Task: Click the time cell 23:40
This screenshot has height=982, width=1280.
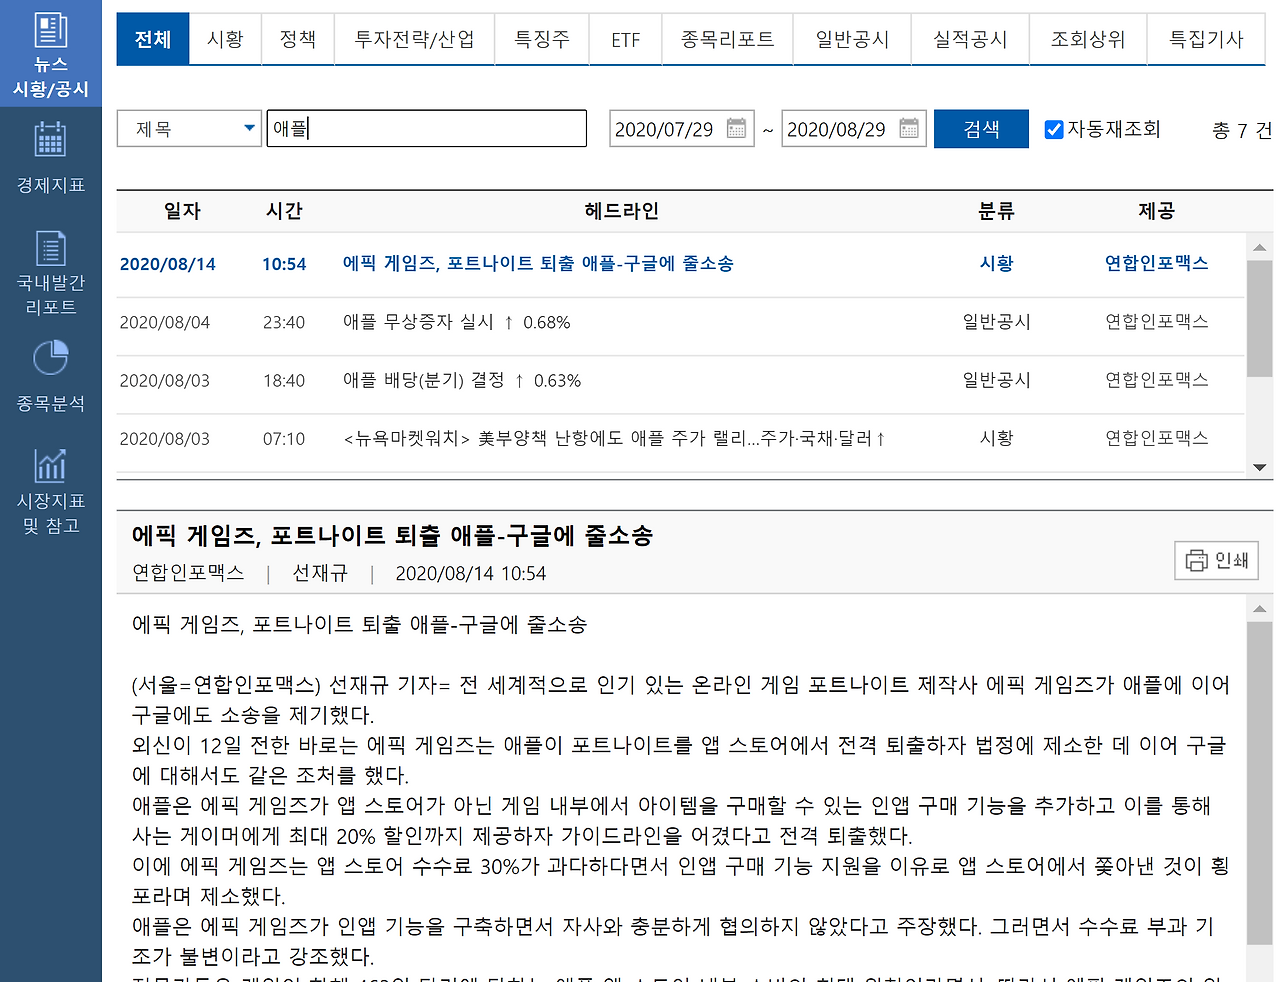Action: click(x=284, y=322)
